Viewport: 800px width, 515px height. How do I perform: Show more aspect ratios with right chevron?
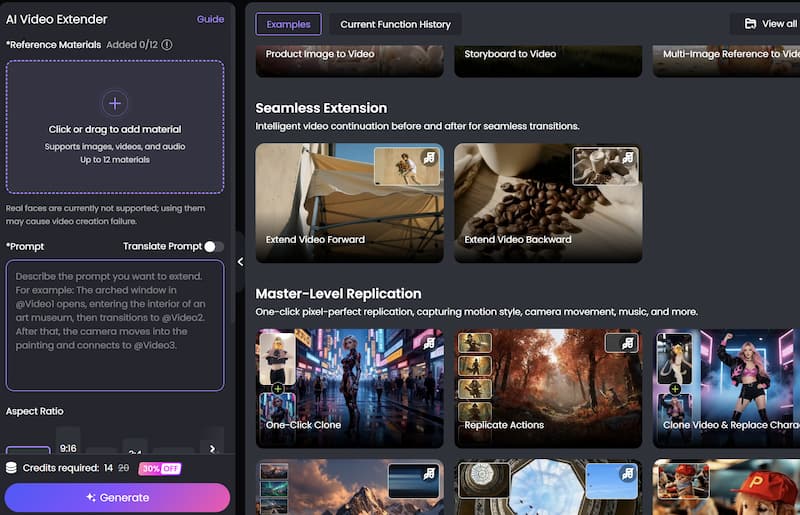212,448
